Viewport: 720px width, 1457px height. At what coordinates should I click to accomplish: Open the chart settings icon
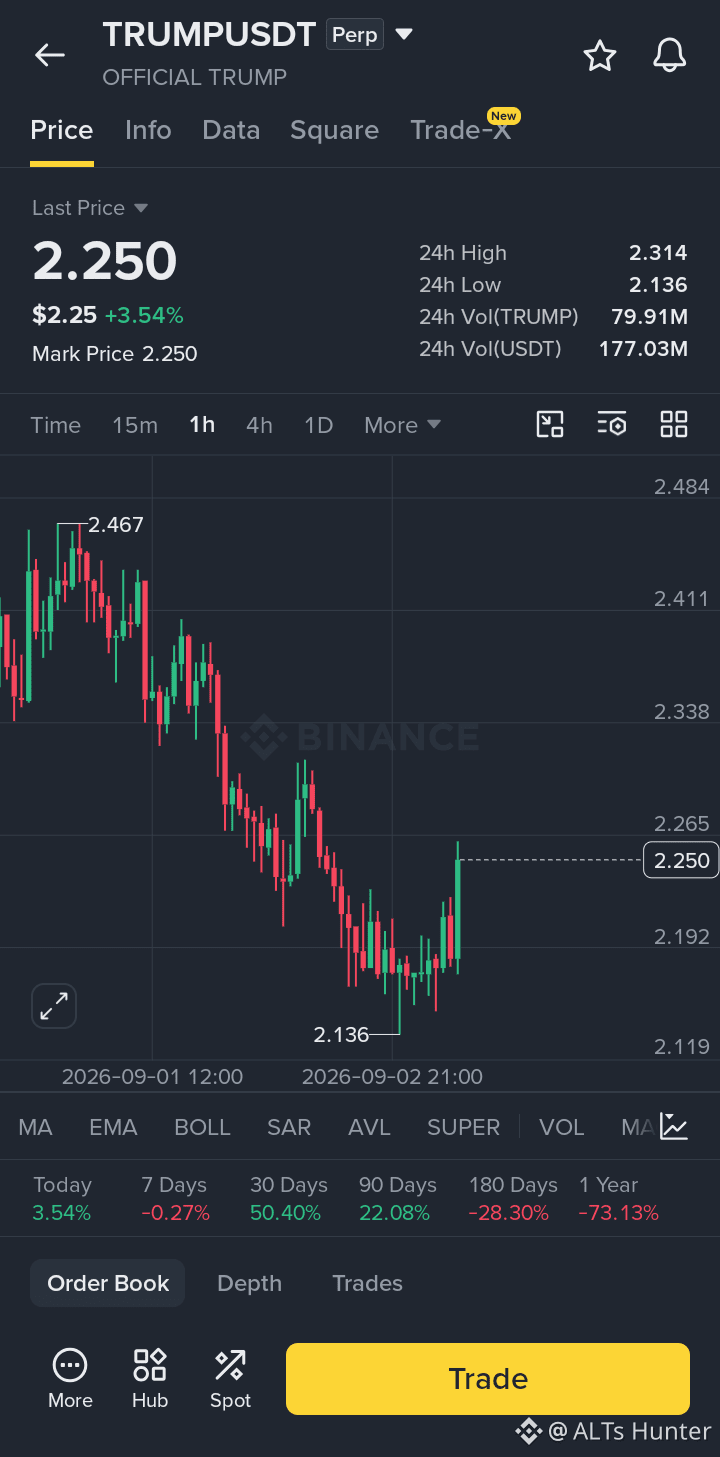point(612,424)
